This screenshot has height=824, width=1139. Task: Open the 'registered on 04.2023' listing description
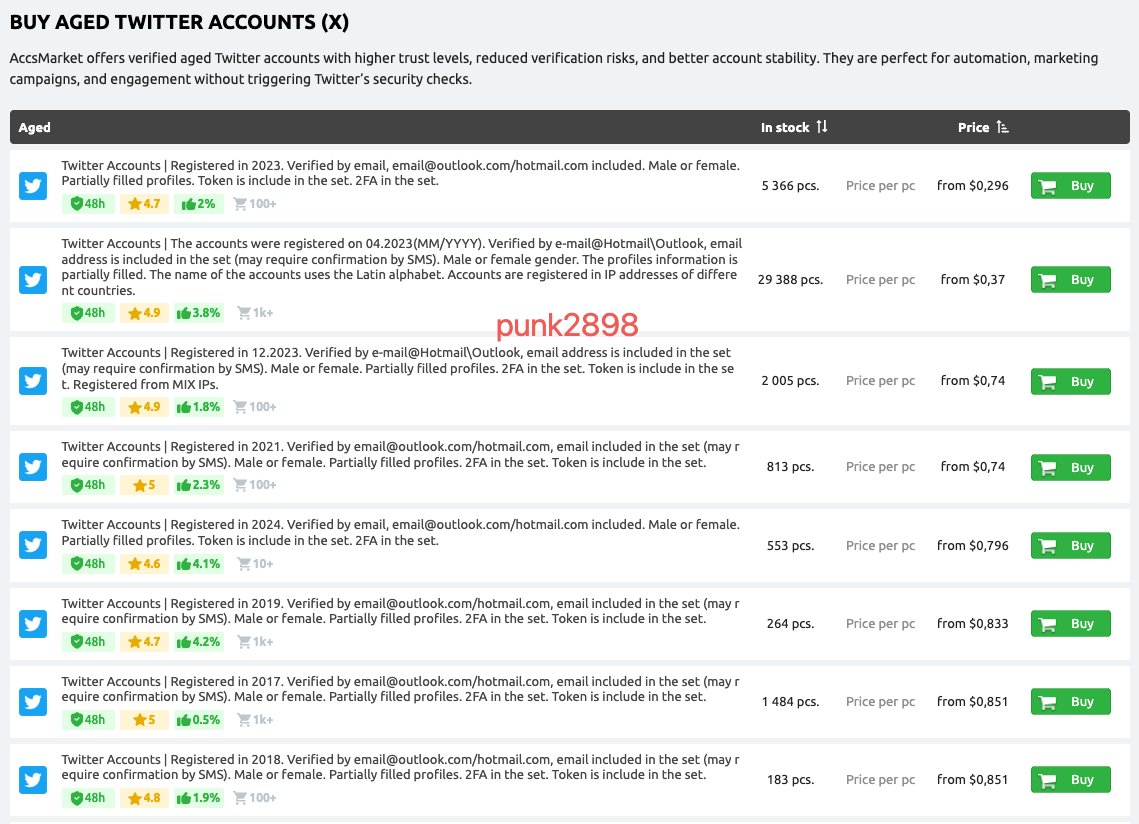point(402,267)
